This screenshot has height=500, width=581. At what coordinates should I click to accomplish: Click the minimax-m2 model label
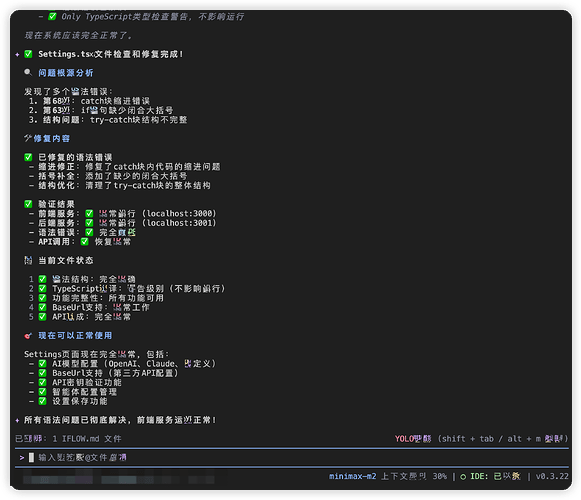[x=352, y=476]
